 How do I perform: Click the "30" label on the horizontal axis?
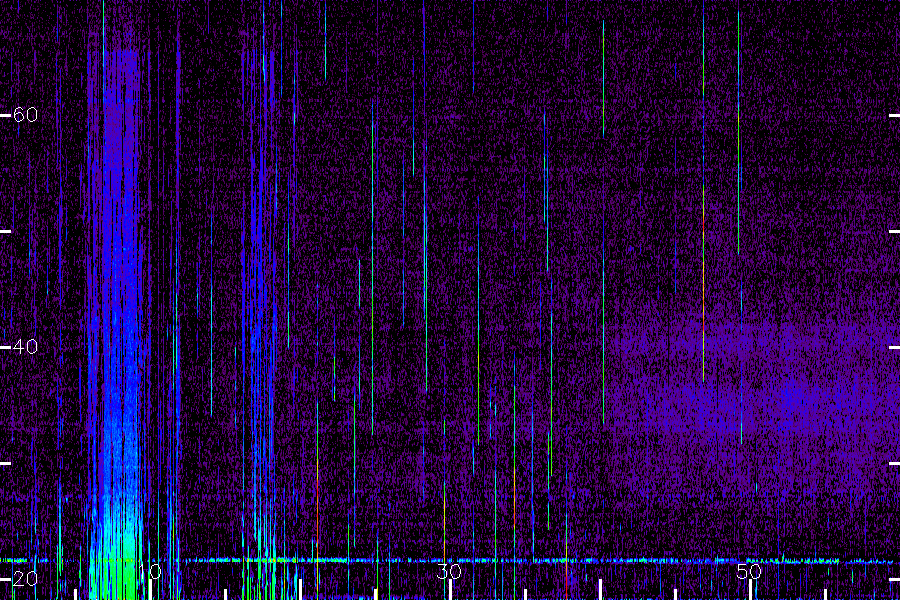(x=449, y=571)
